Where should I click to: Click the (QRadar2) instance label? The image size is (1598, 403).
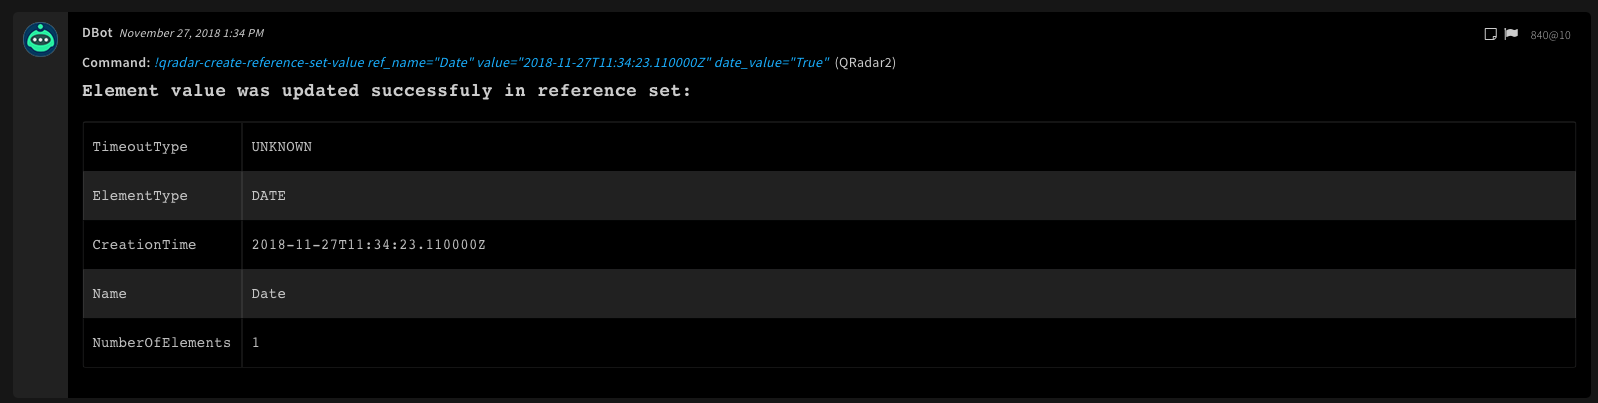coord(865,62)
